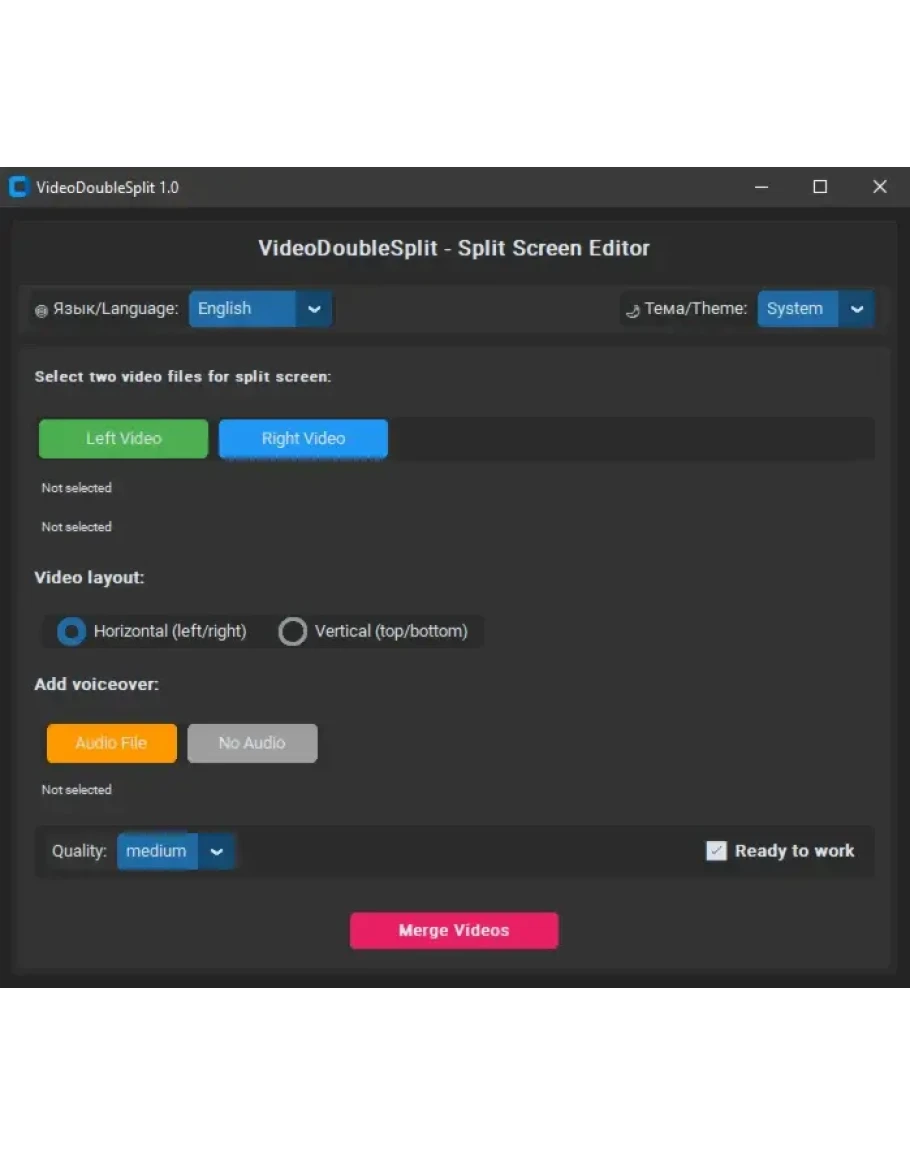
Task: Select the Horizontal (left/right) layout option
Action: 72,631
